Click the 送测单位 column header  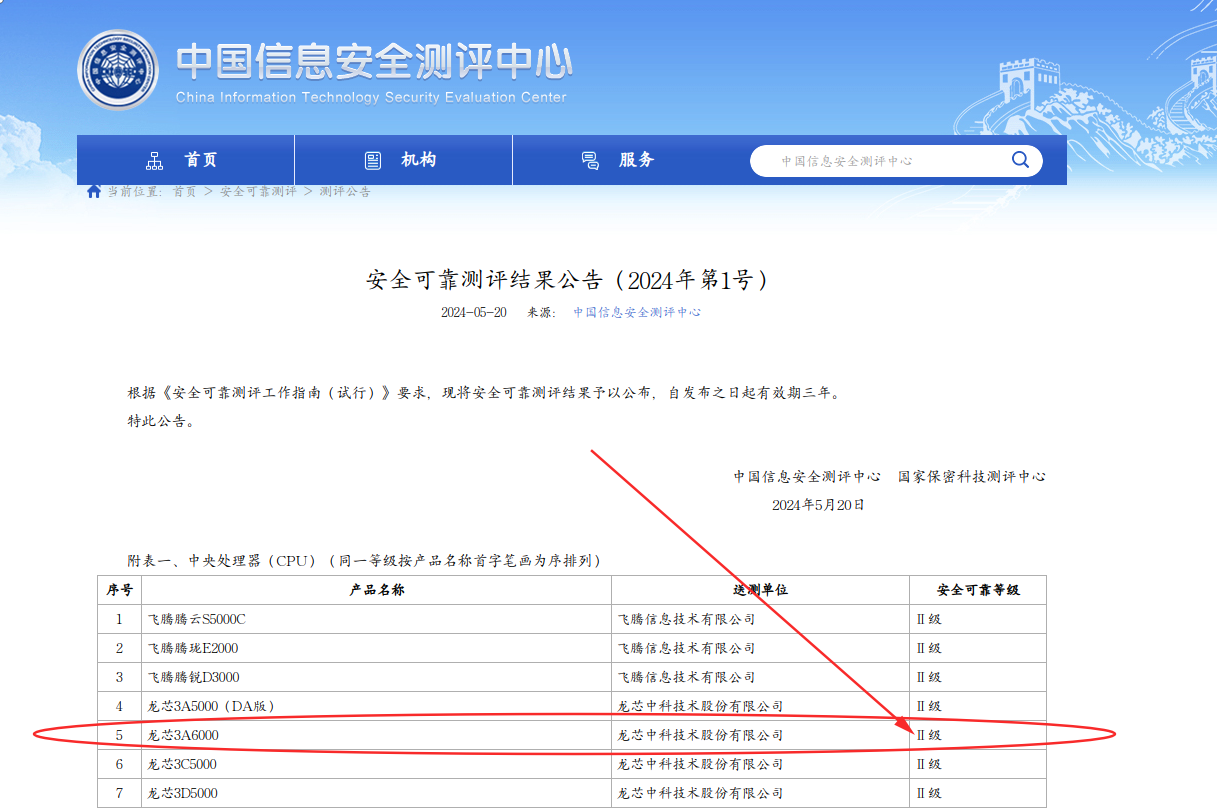(761, 590)
